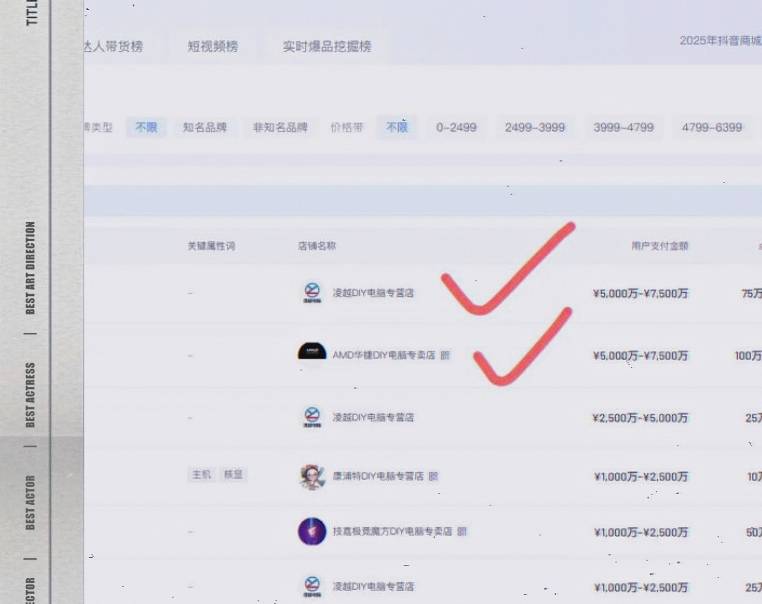
Task: Click ¥1,000万-¥2,500万 in the last 凌越 row
Action: [641, 587]
